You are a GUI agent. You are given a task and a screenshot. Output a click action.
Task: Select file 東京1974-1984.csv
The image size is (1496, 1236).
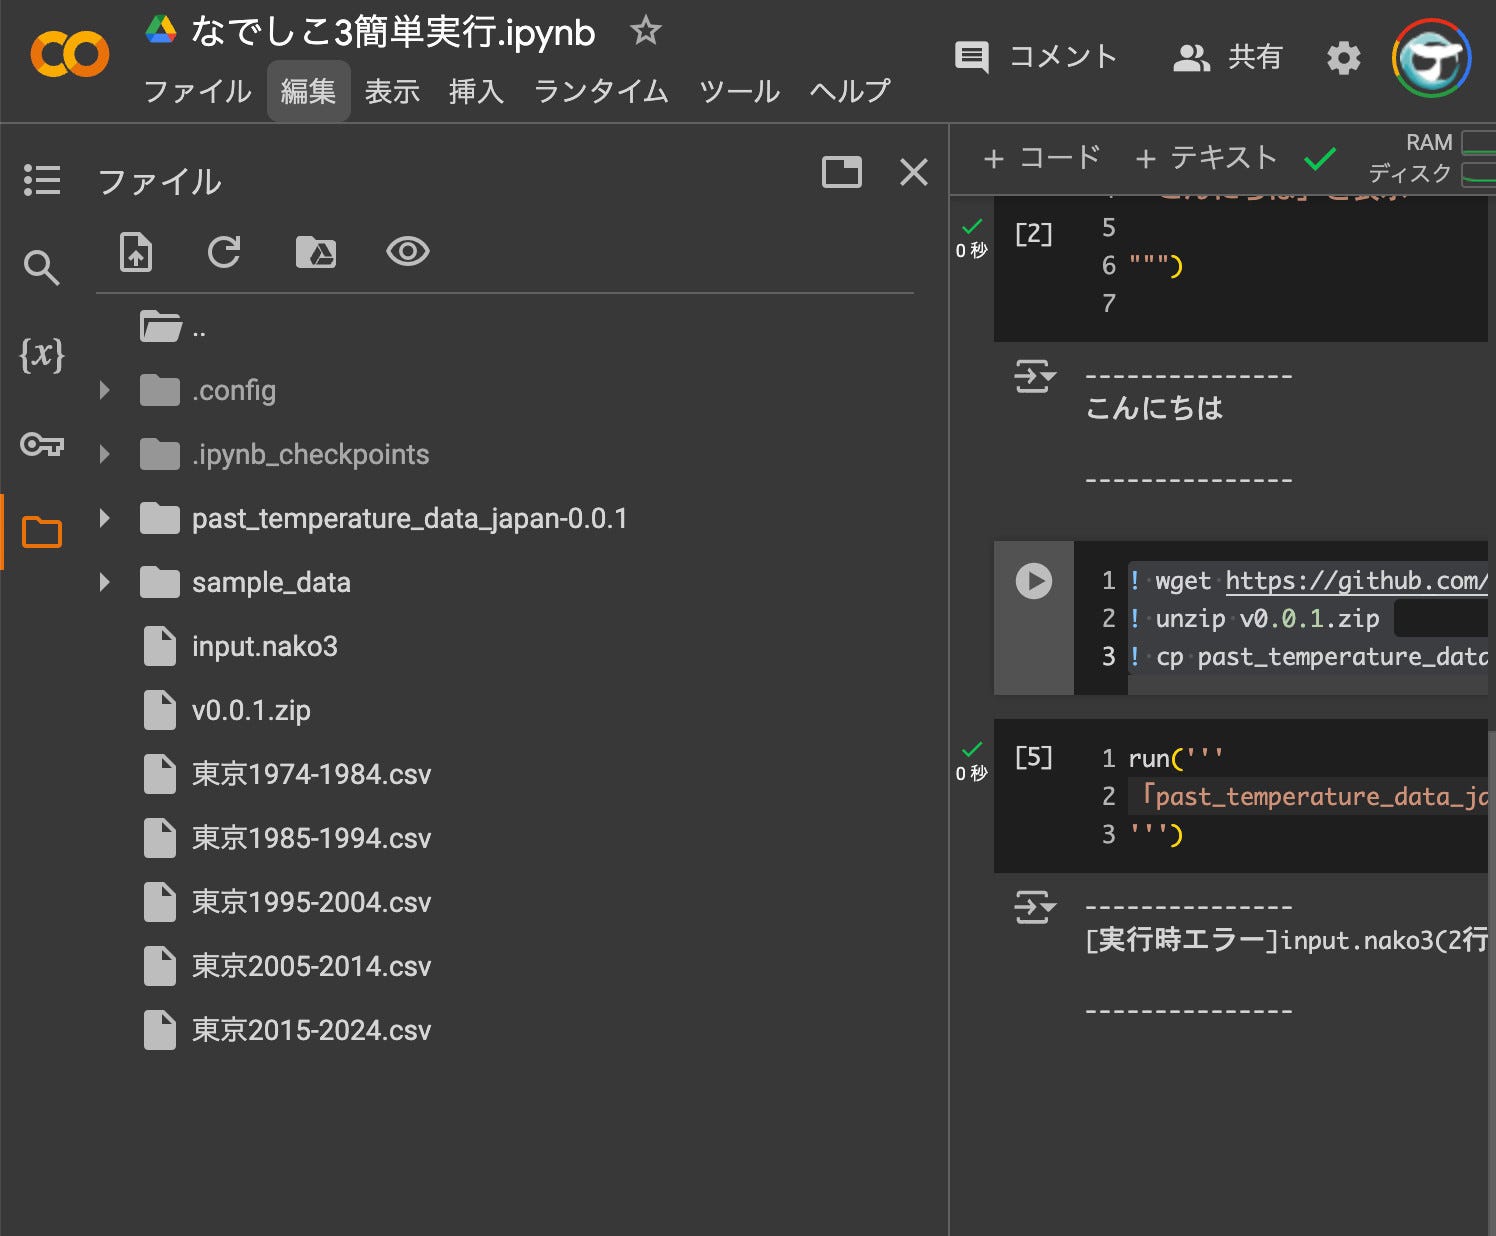(x=311, y=774)
